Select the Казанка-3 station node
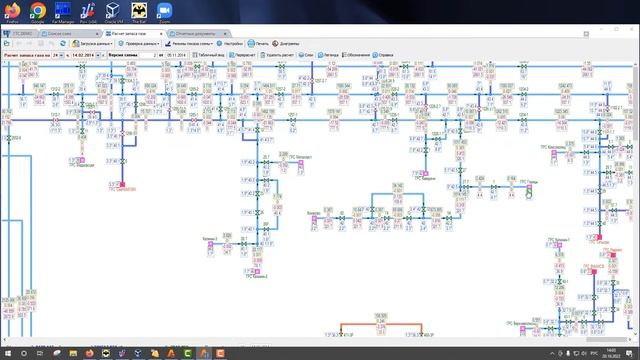The height and width of the screenshot is (360, 640). tap(211, 244)
